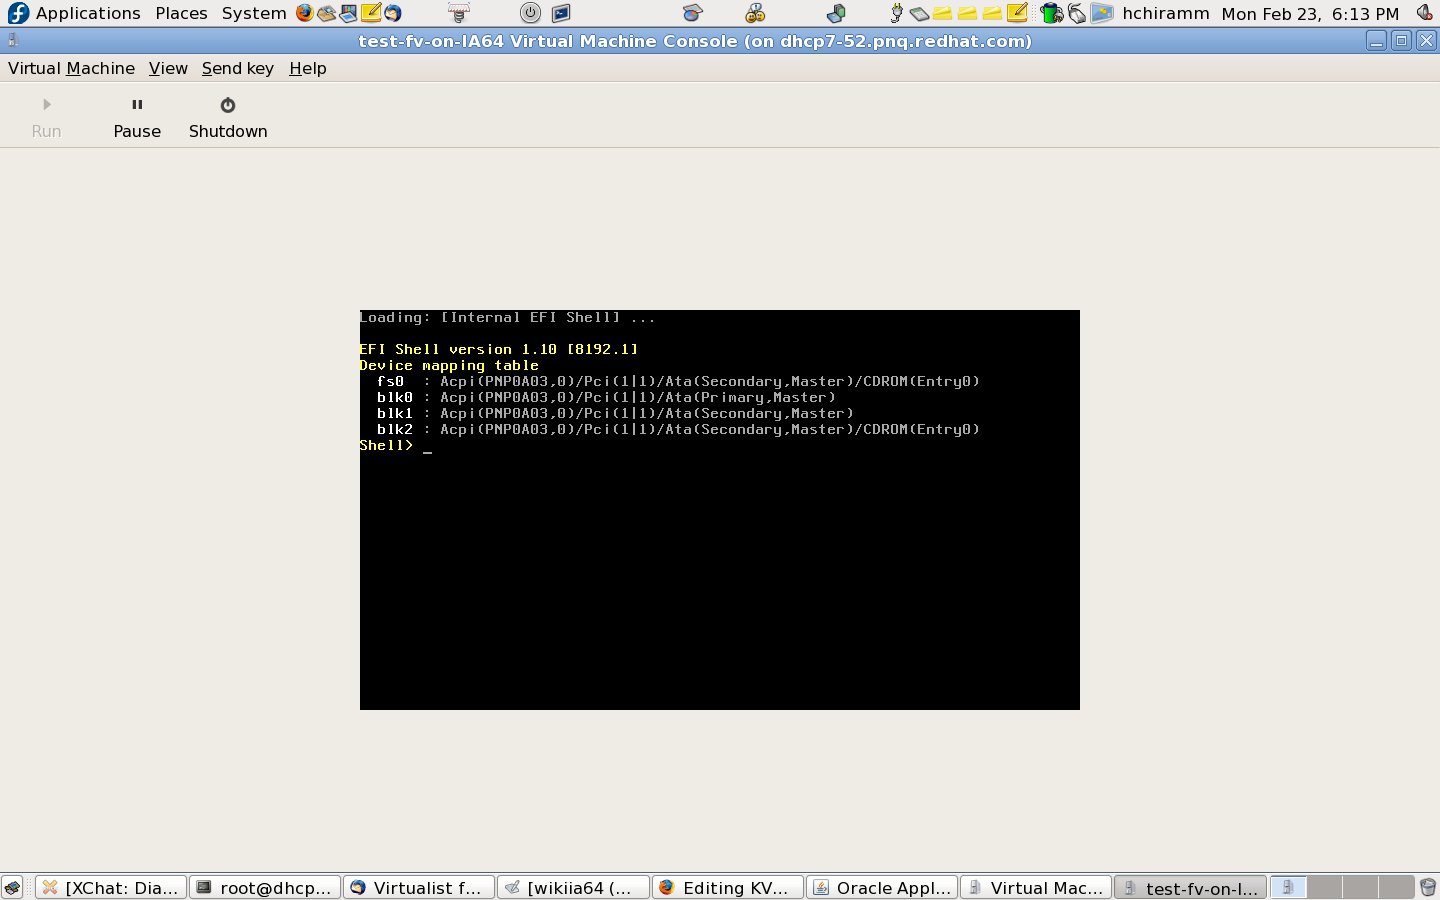This screenshot has width=1440, height=900.
Task: Click the power plug battery applet
Action: coord(897,13)
